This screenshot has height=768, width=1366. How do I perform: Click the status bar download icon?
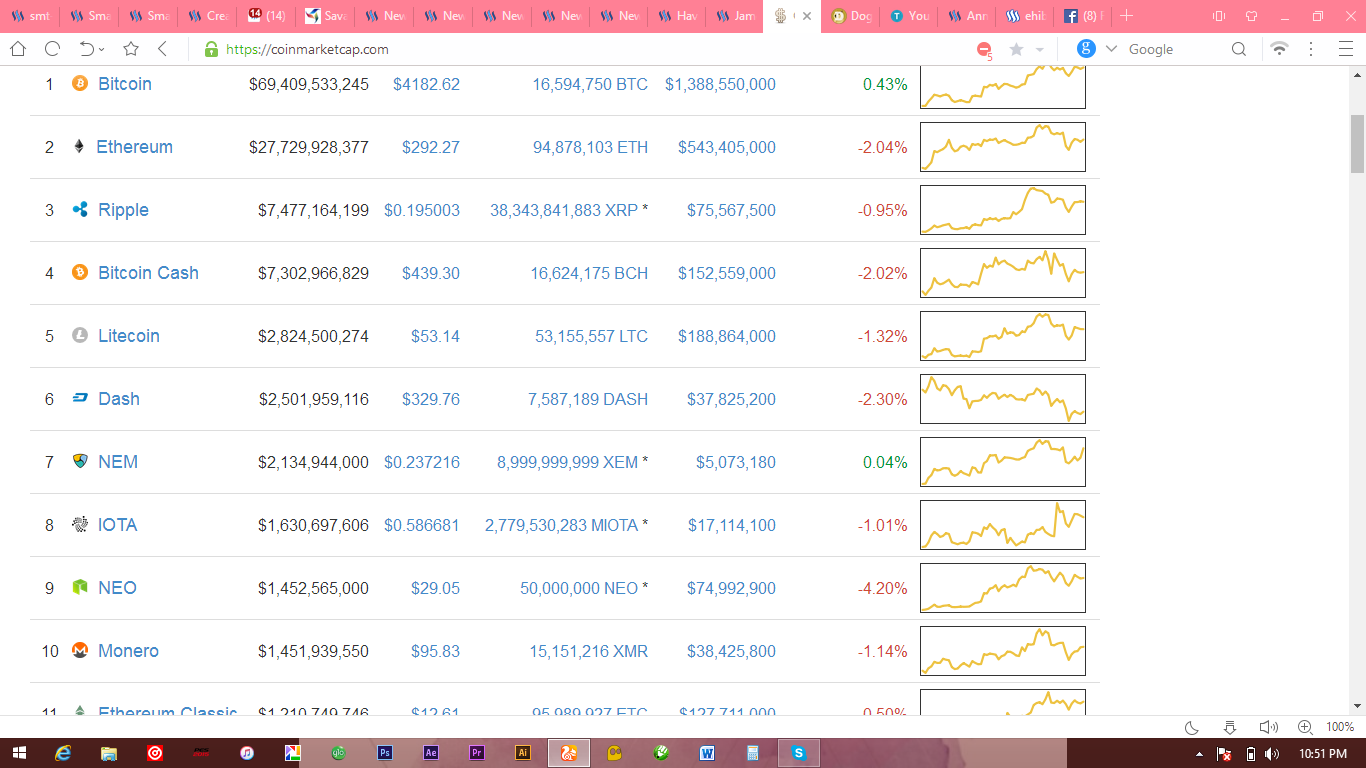1230,727
